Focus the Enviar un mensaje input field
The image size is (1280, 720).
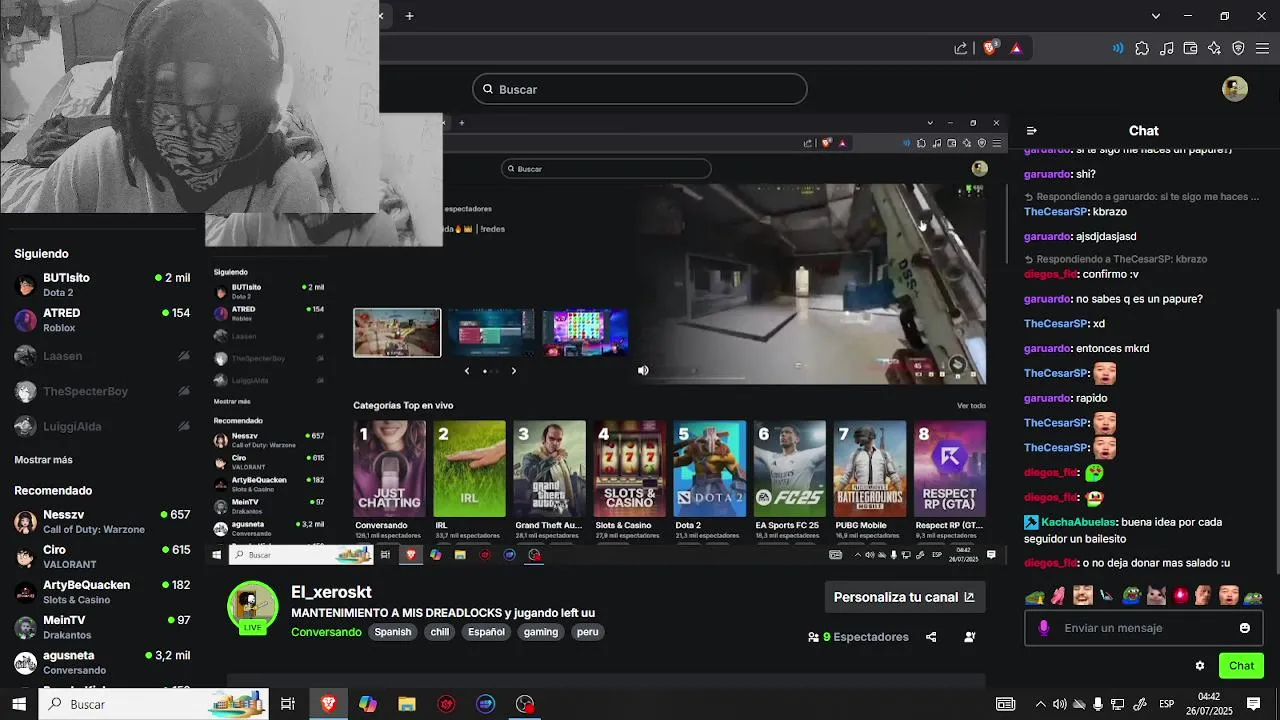coord(1143,628)
